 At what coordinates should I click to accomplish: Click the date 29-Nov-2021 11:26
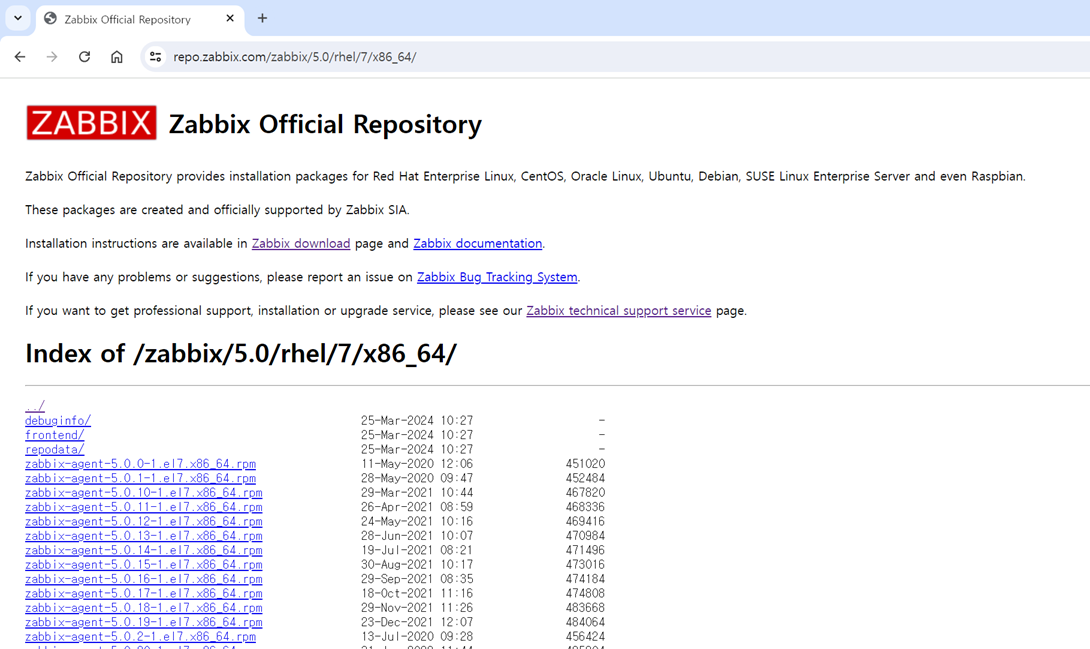[416, 608]
